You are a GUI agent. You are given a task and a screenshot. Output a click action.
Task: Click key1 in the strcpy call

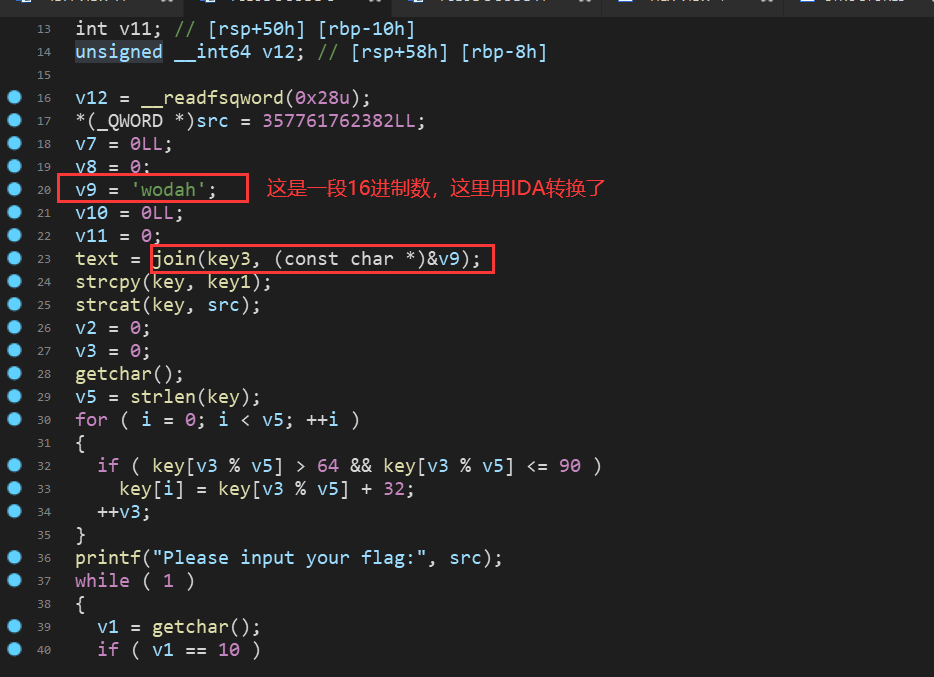click(x=229, y=282)
